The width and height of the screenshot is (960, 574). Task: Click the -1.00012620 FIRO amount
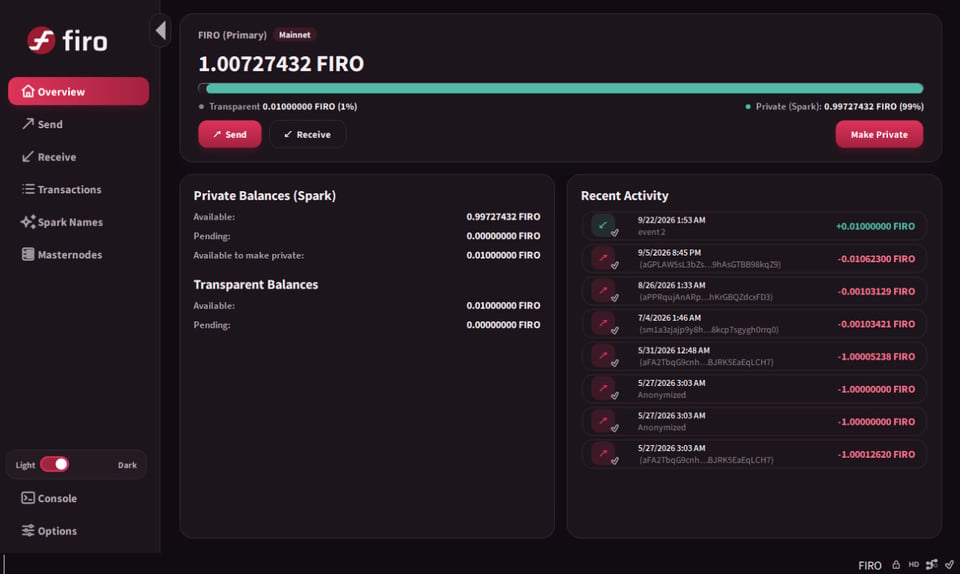(x=876, y=454)
